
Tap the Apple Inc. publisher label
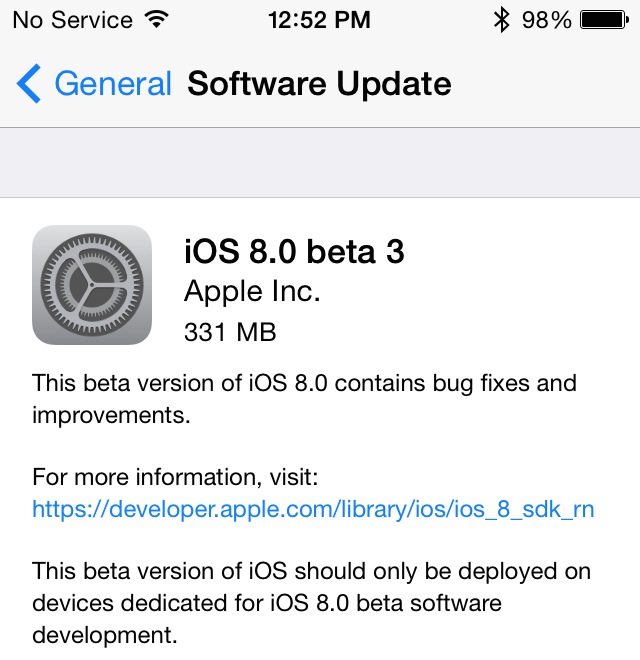252,291
